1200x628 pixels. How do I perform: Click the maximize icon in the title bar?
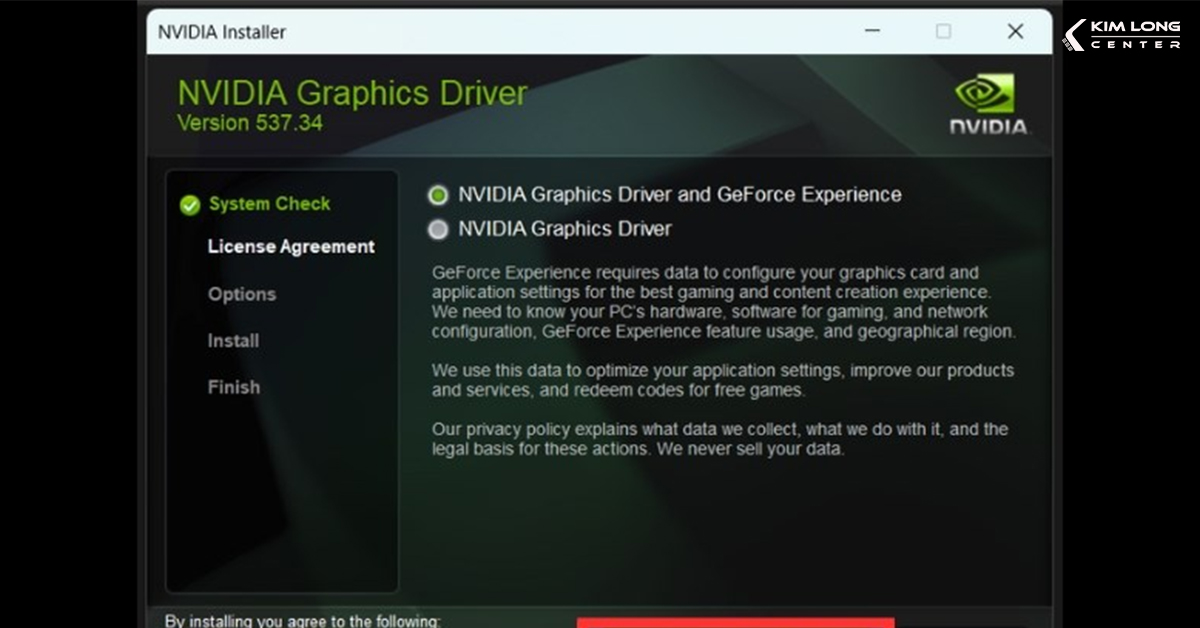(x=941, y=31)
